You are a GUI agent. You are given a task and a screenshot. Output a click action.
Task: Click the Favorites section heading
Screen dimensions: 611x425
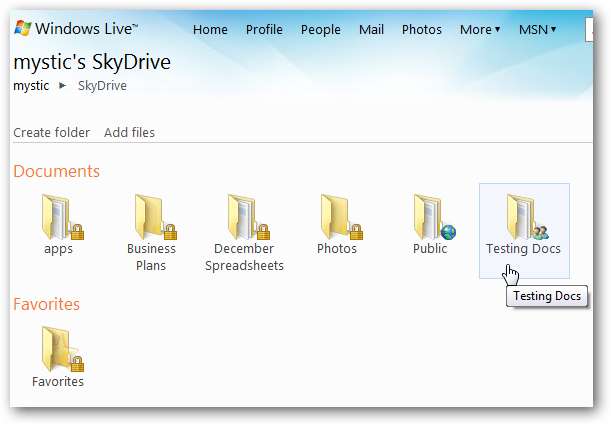tap(46, 304)
